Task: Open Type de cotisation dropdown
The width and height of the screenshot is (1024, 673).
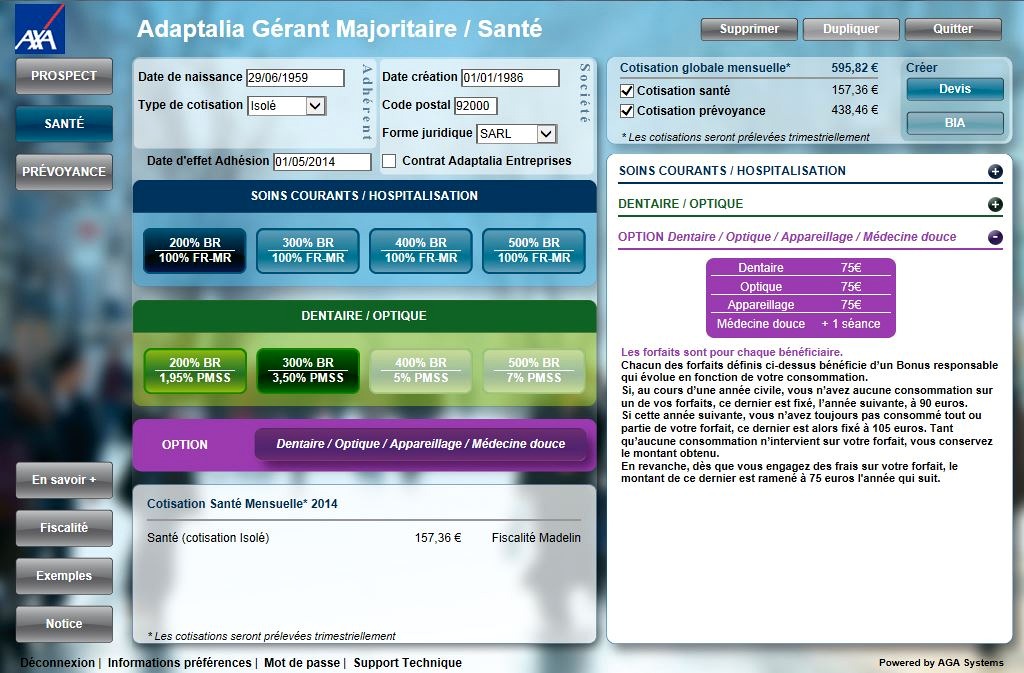Action: click(x=287, y=106)
